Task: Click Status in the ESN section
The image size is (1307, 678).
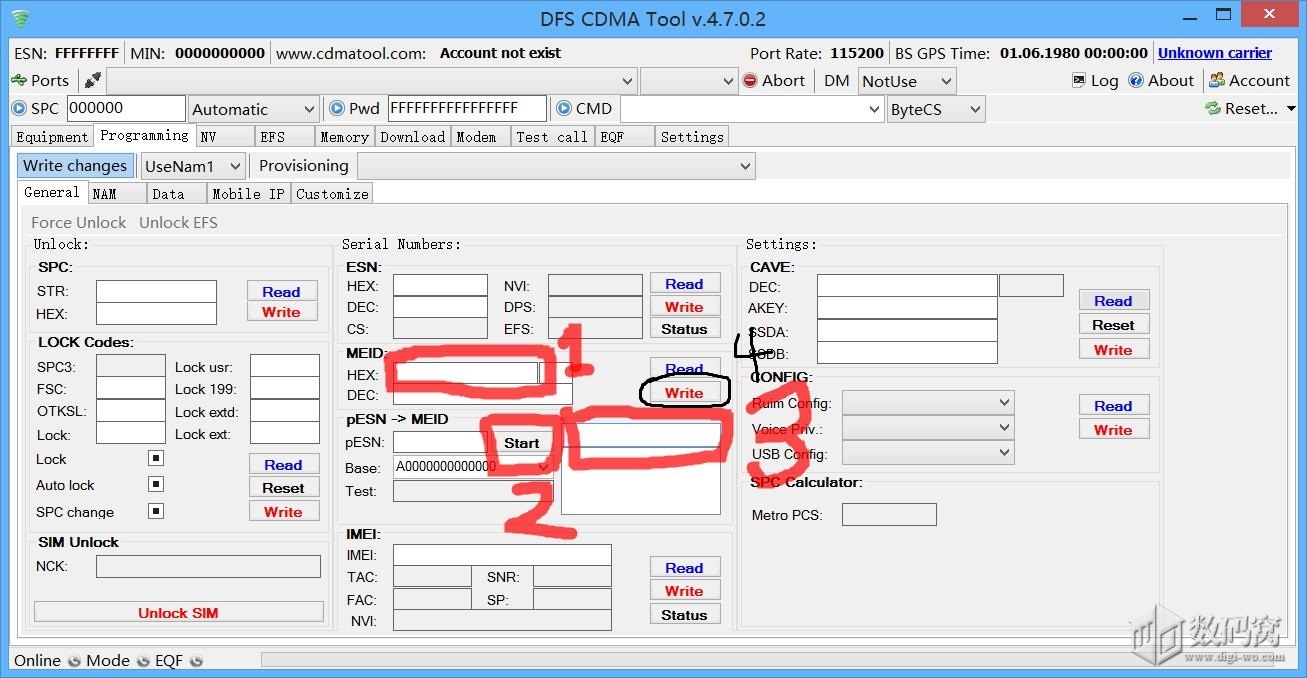Action: click(x=685, y=329)
